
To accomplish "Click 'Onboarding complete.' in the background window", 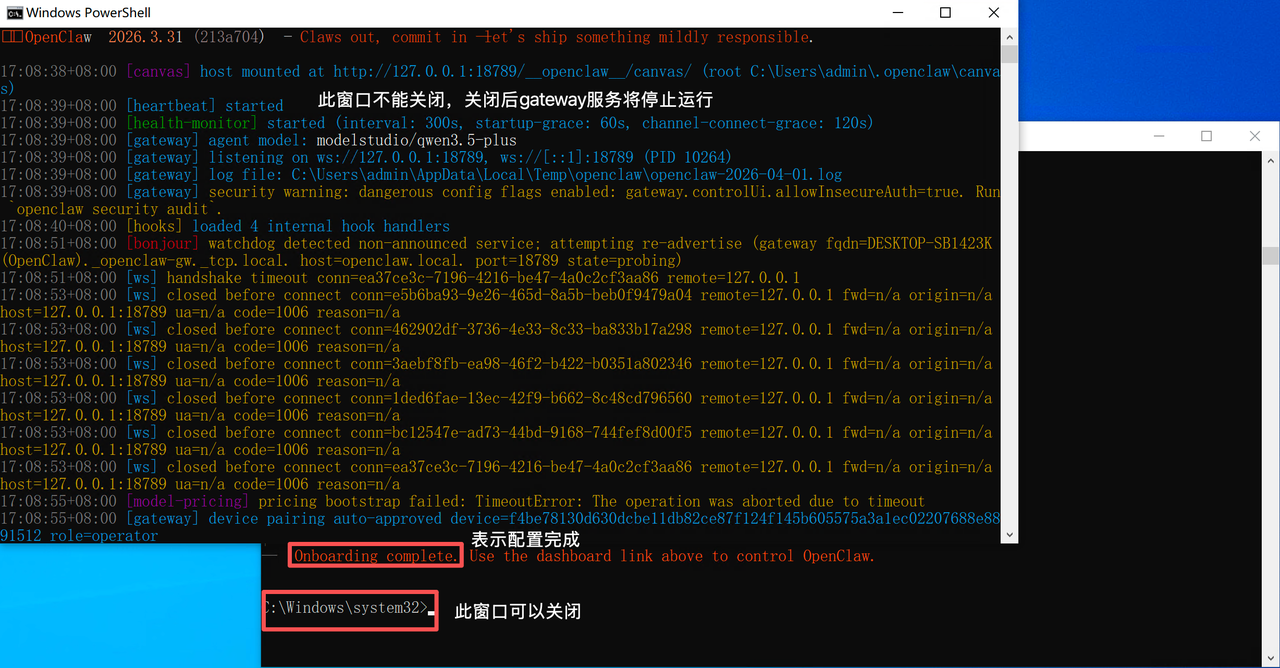I will pos(376,556).
